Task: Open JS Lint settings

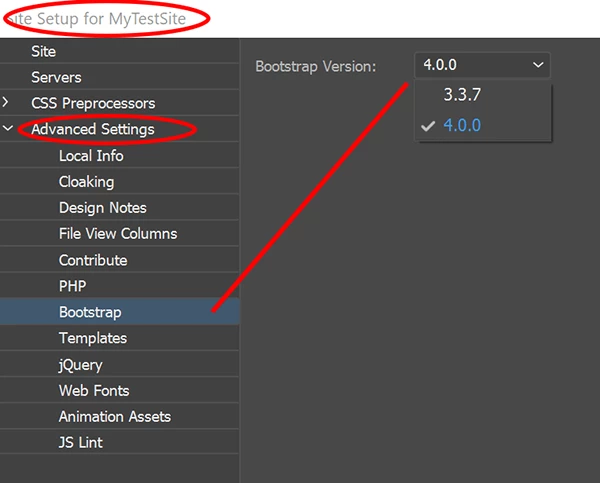Action: point(119,443)
